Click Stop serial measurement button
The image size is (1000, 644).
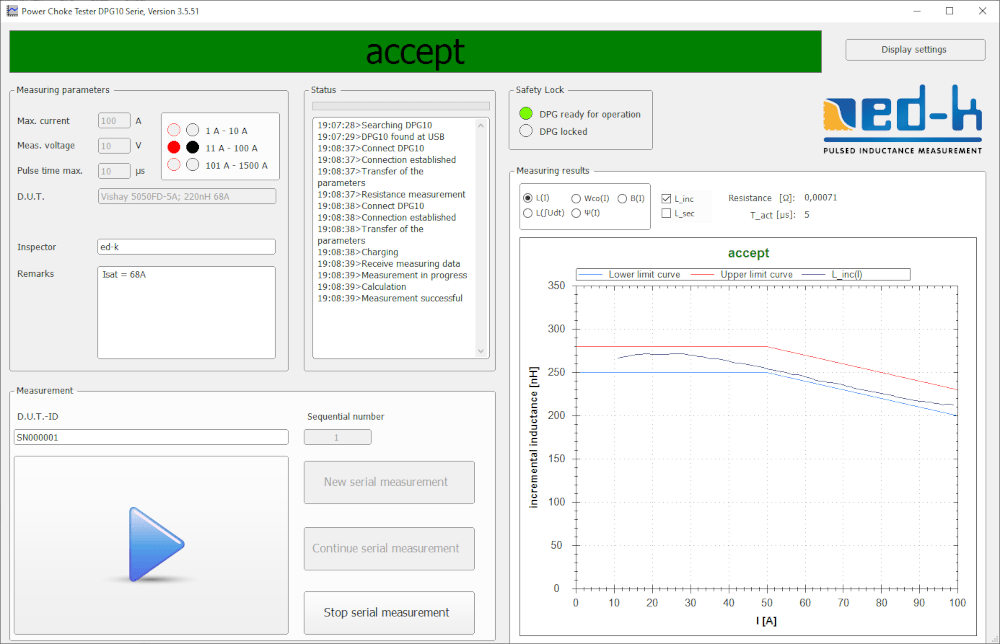click(x=389, y=612)
